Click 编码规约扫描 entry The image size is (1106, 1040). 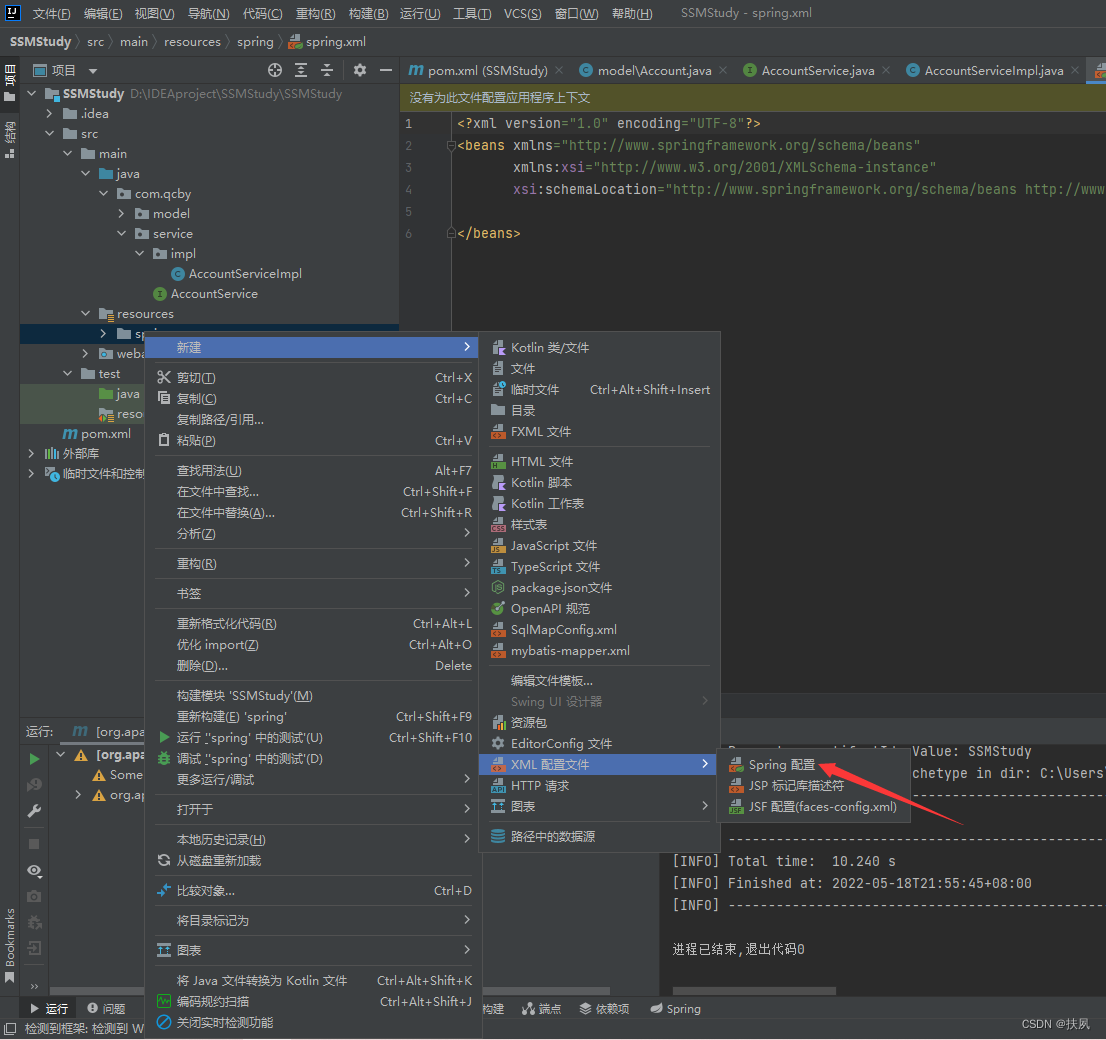(314, 1001)
